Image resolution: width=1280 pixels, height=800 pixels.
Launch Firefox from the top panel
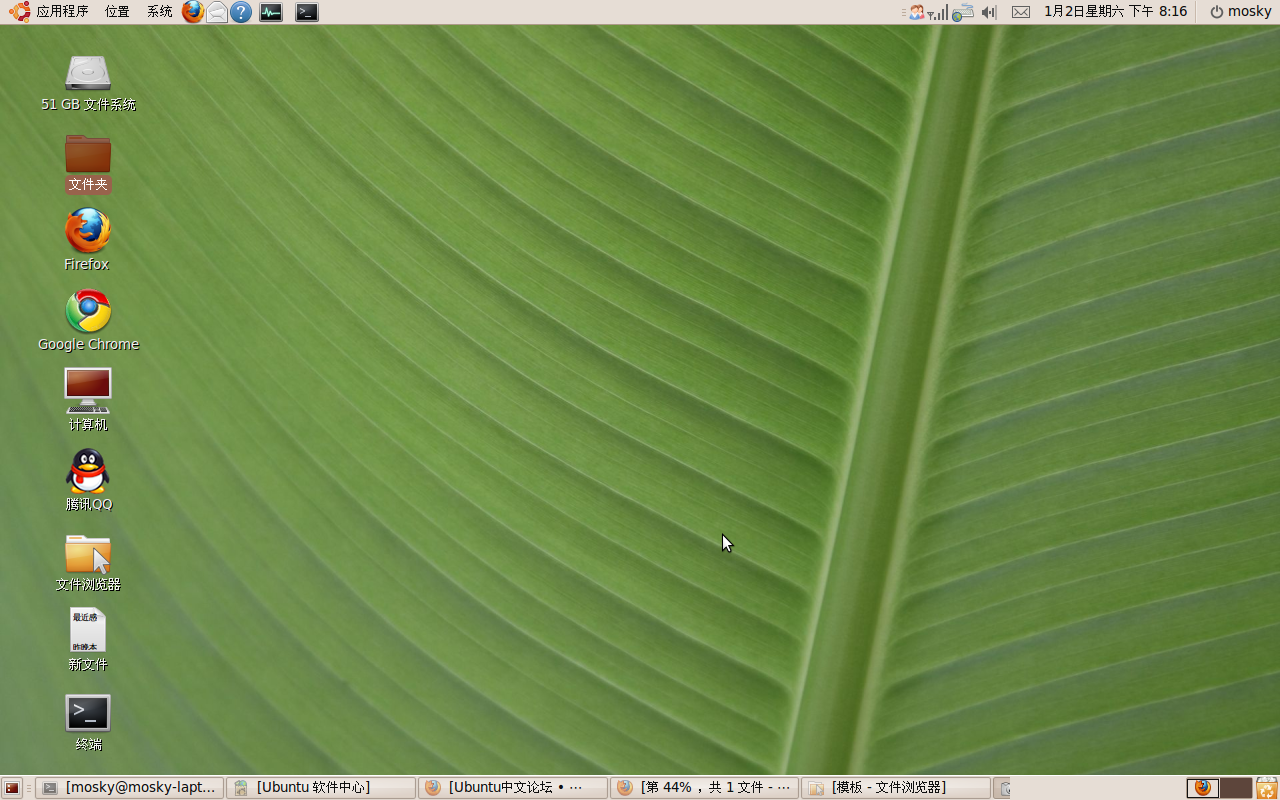193,12
